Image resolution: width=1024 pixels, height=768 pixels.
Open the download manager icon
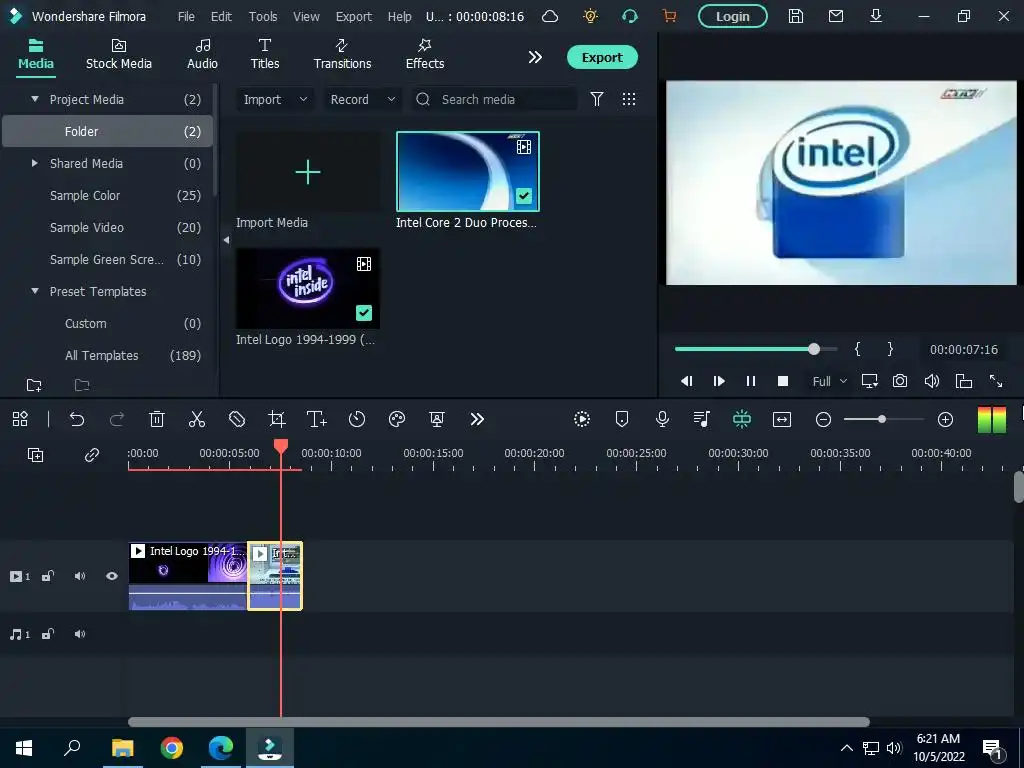tap(876, 16)
